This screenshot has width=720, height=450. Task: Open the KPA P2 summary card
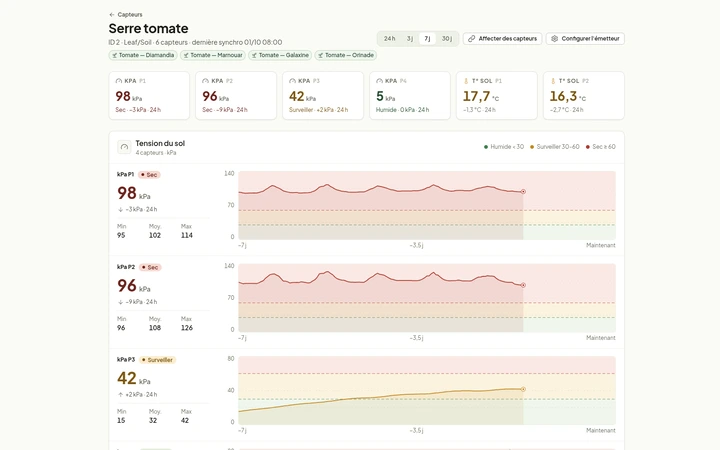pyautogui.click(x=236, y=96)
